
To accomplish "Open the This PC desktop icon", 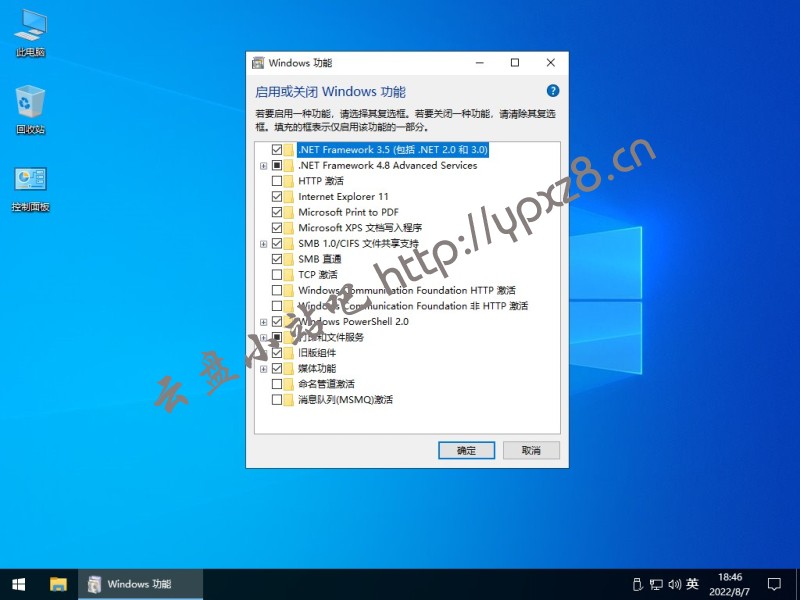I will tap(31, 33).
